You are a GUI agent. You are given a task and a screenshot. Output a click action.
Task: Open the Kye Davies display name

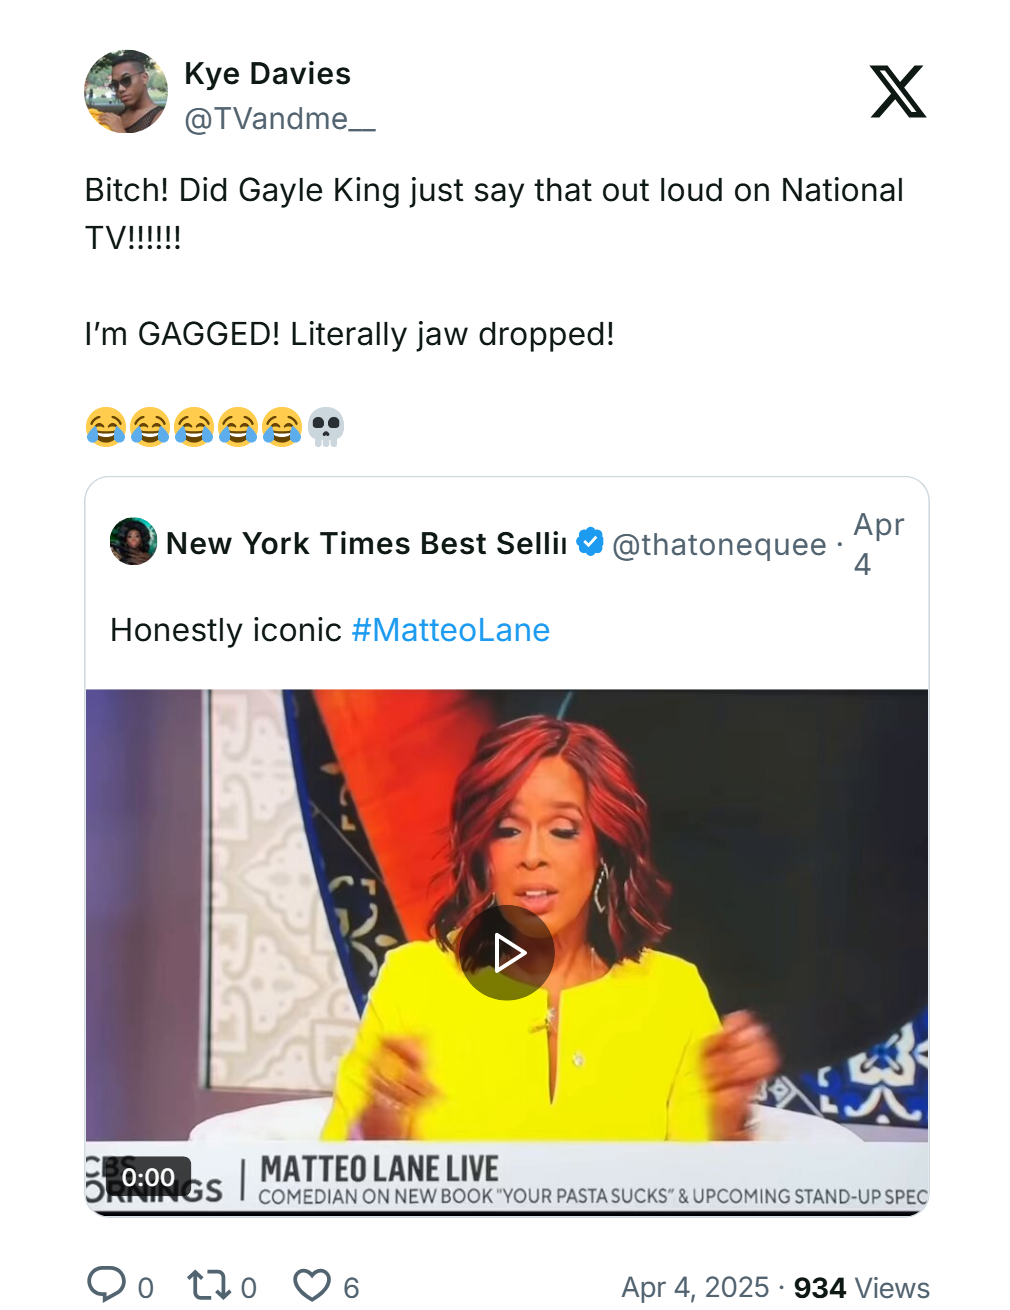[x=267, y=74]
